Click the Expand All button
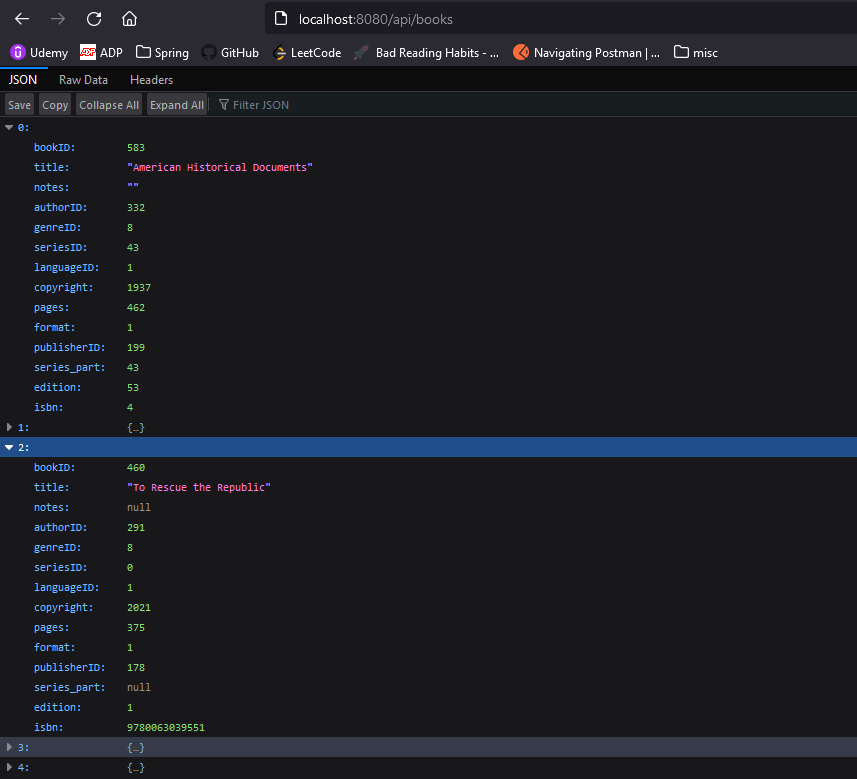Viewport: 857px width, 779px height. [x=177, y=105]
